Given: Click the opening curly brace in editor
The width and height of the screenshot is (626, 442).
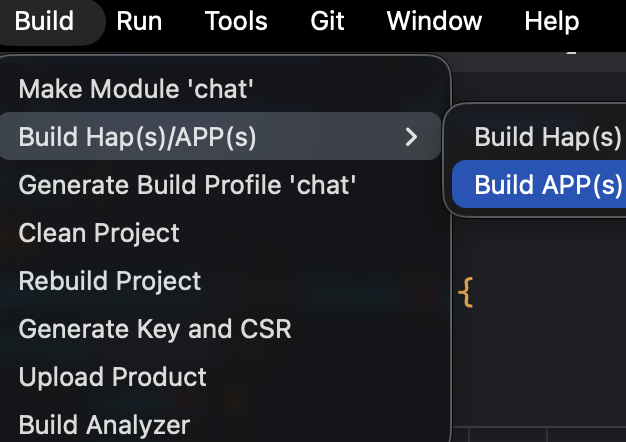Looking at the screenshot, I should pos(465,294).
